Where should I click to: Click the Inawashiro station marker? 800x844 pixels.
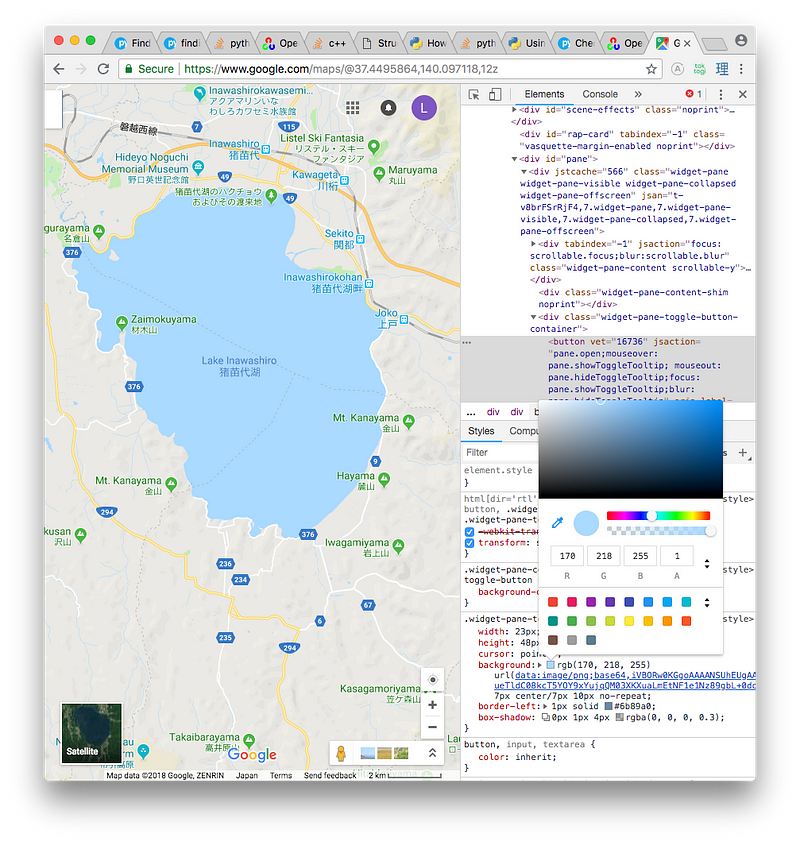[265, 149]
